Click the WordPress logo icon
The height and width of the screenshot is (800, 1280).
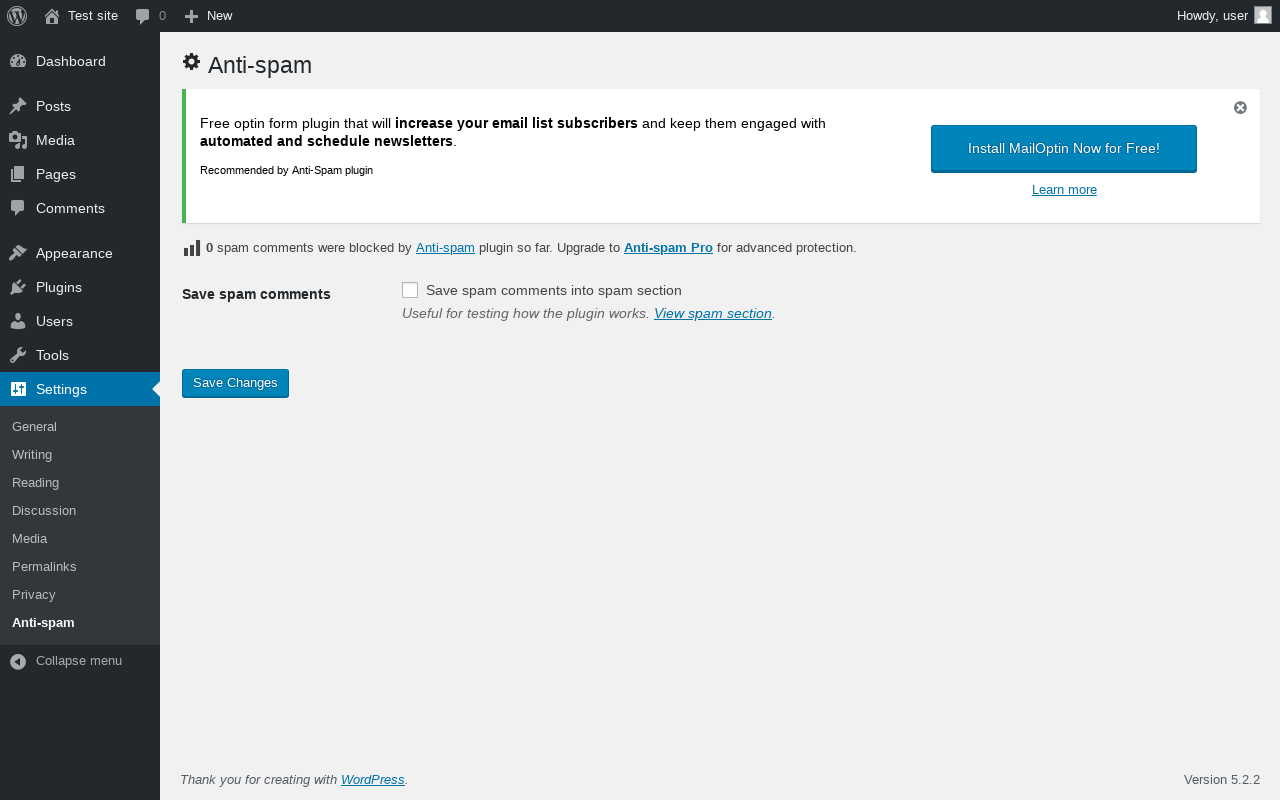17,16
